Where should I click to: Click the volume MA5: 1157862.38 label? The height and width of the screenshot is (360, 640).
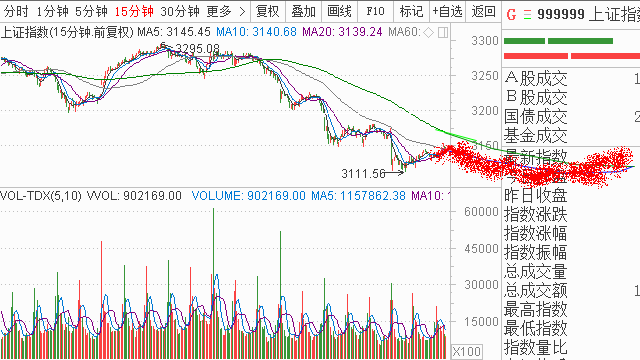coord(358,196)
